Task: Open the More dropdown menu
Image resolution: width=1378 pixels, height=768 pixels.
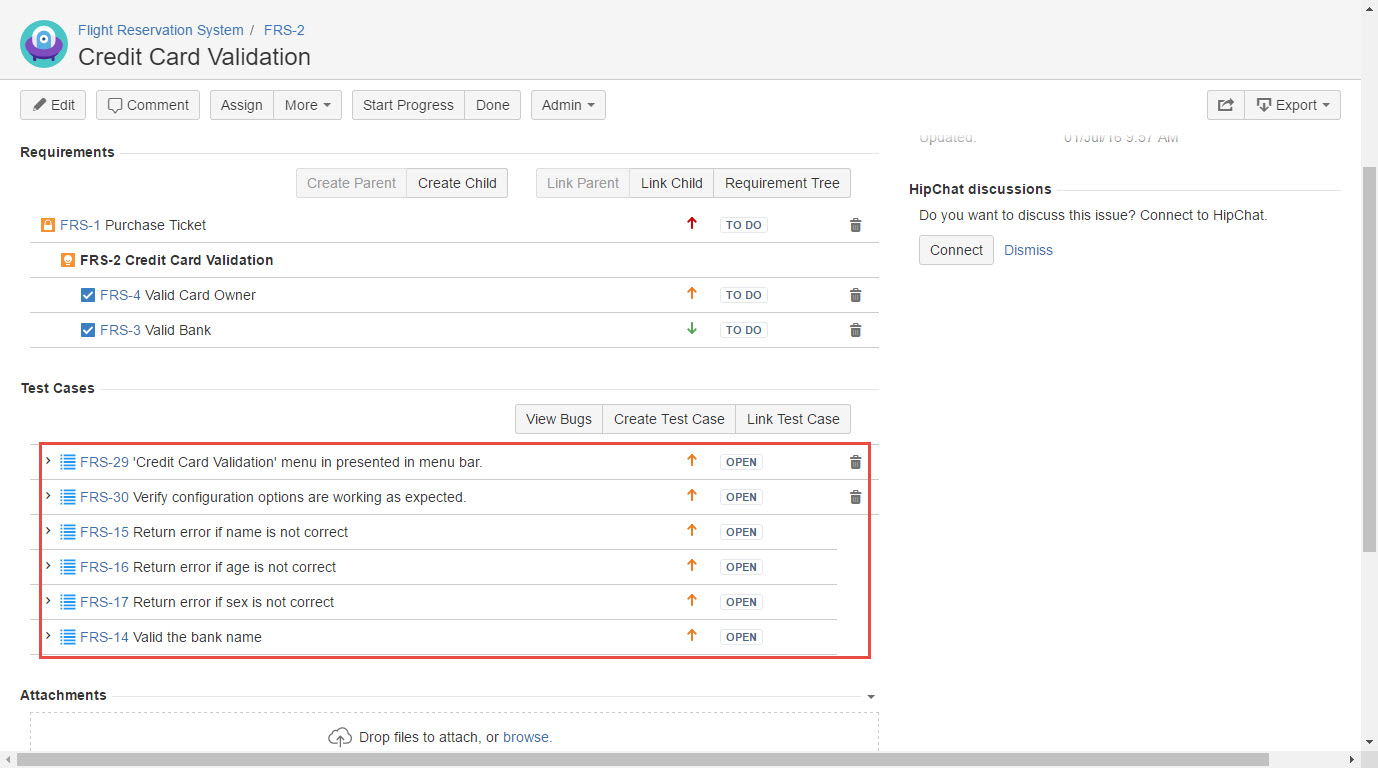Action: (307, 105)
